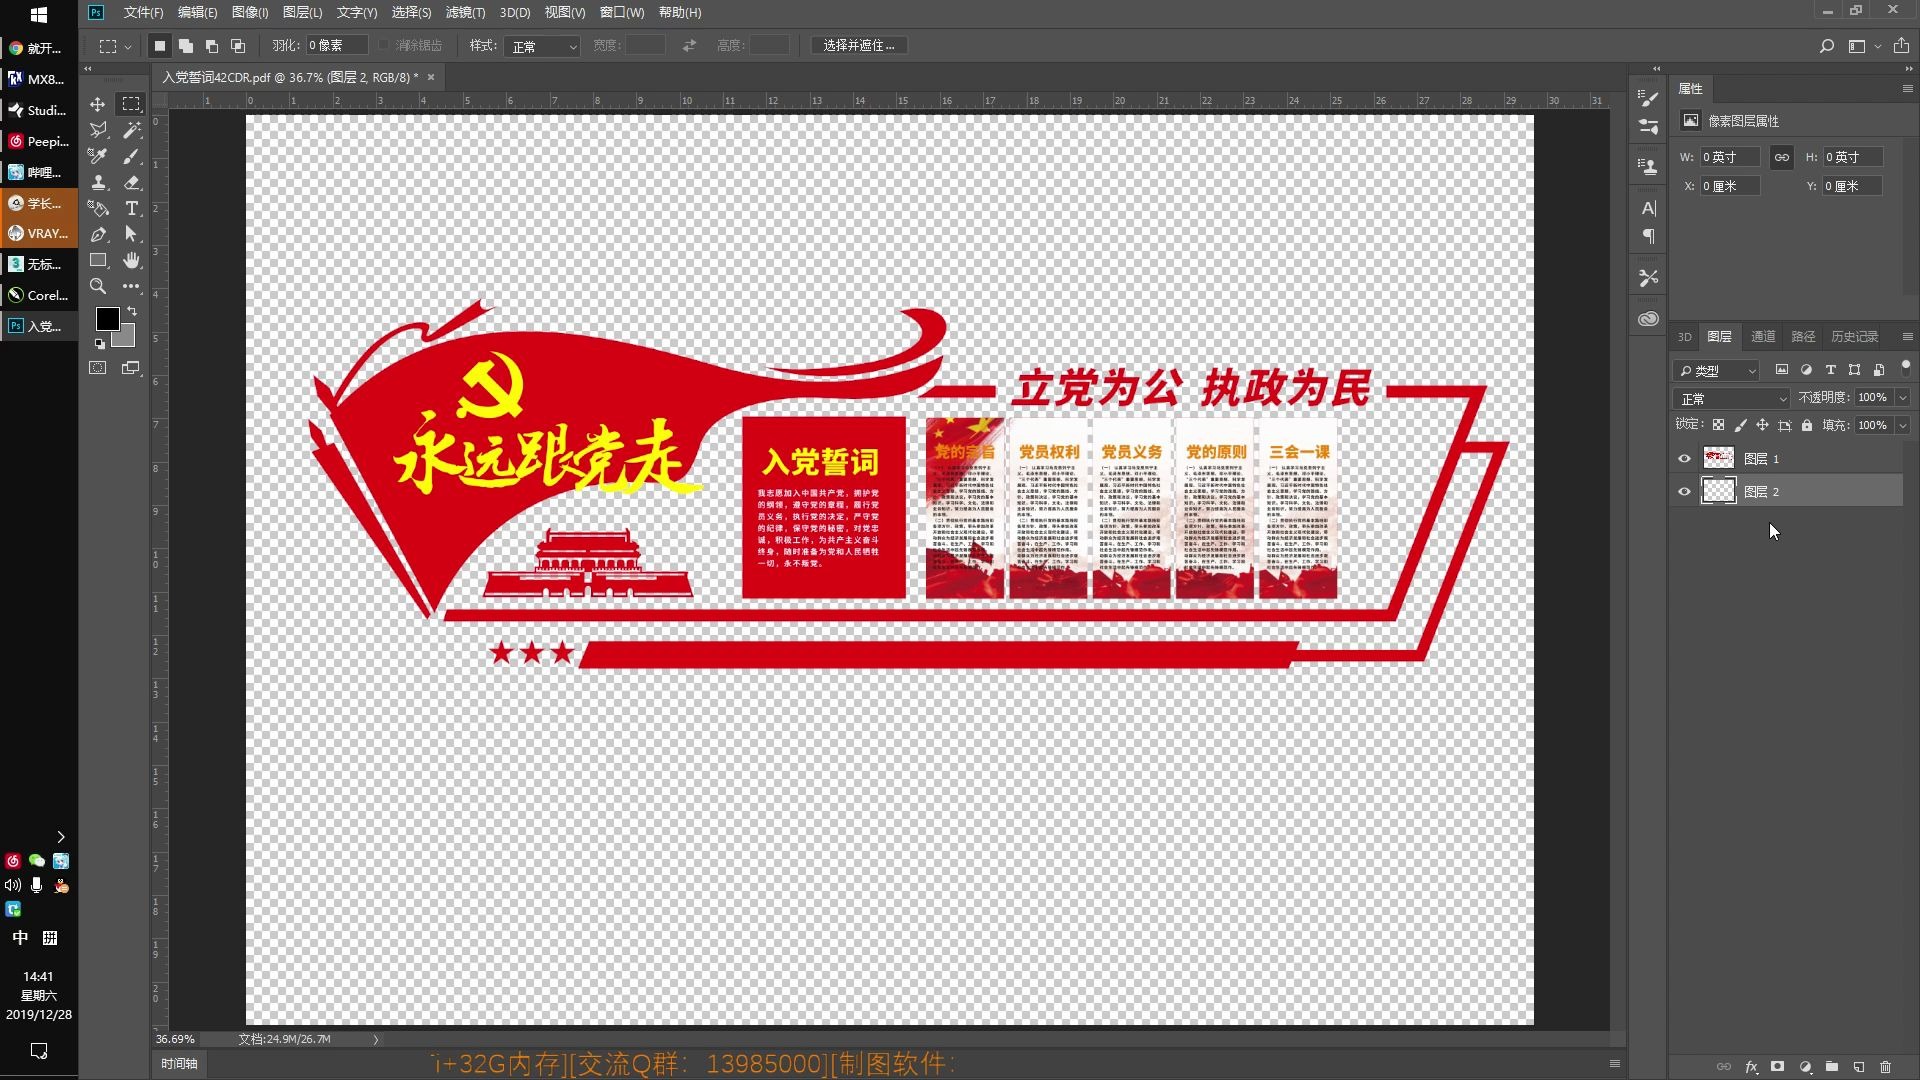Select the Path Selection arrow tool

pos(131,234)
